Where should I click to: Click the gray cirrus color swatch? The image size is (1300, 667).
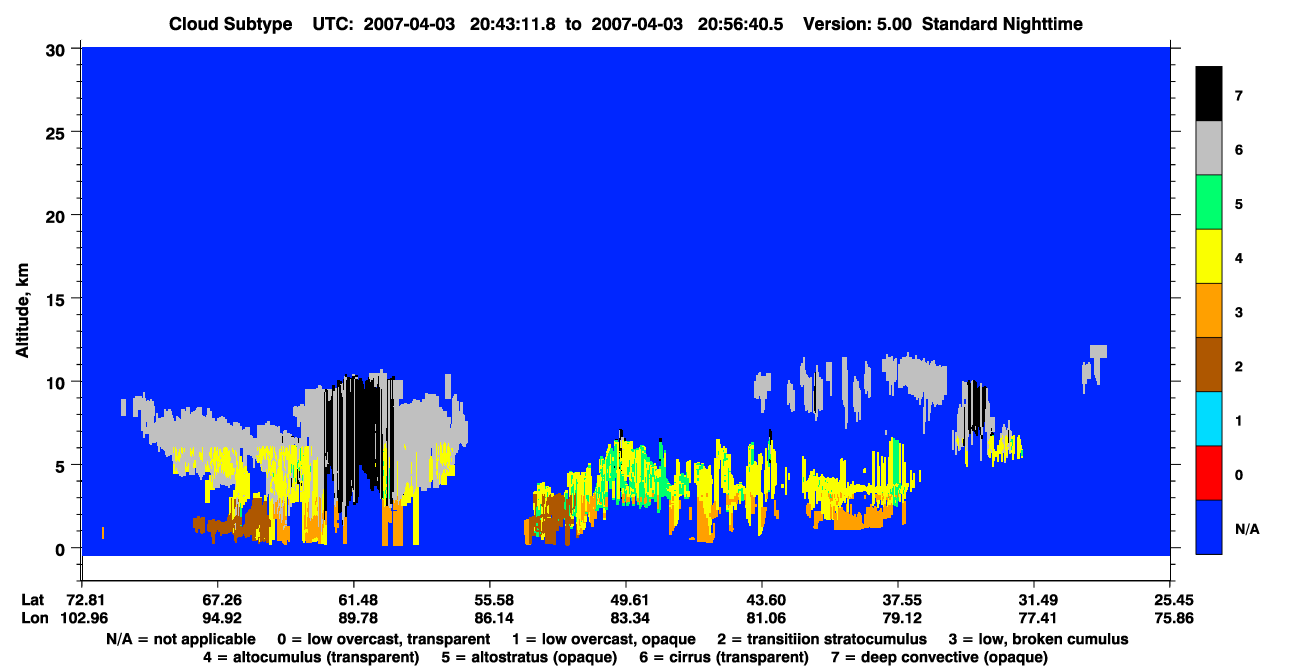click(1209, 149)
